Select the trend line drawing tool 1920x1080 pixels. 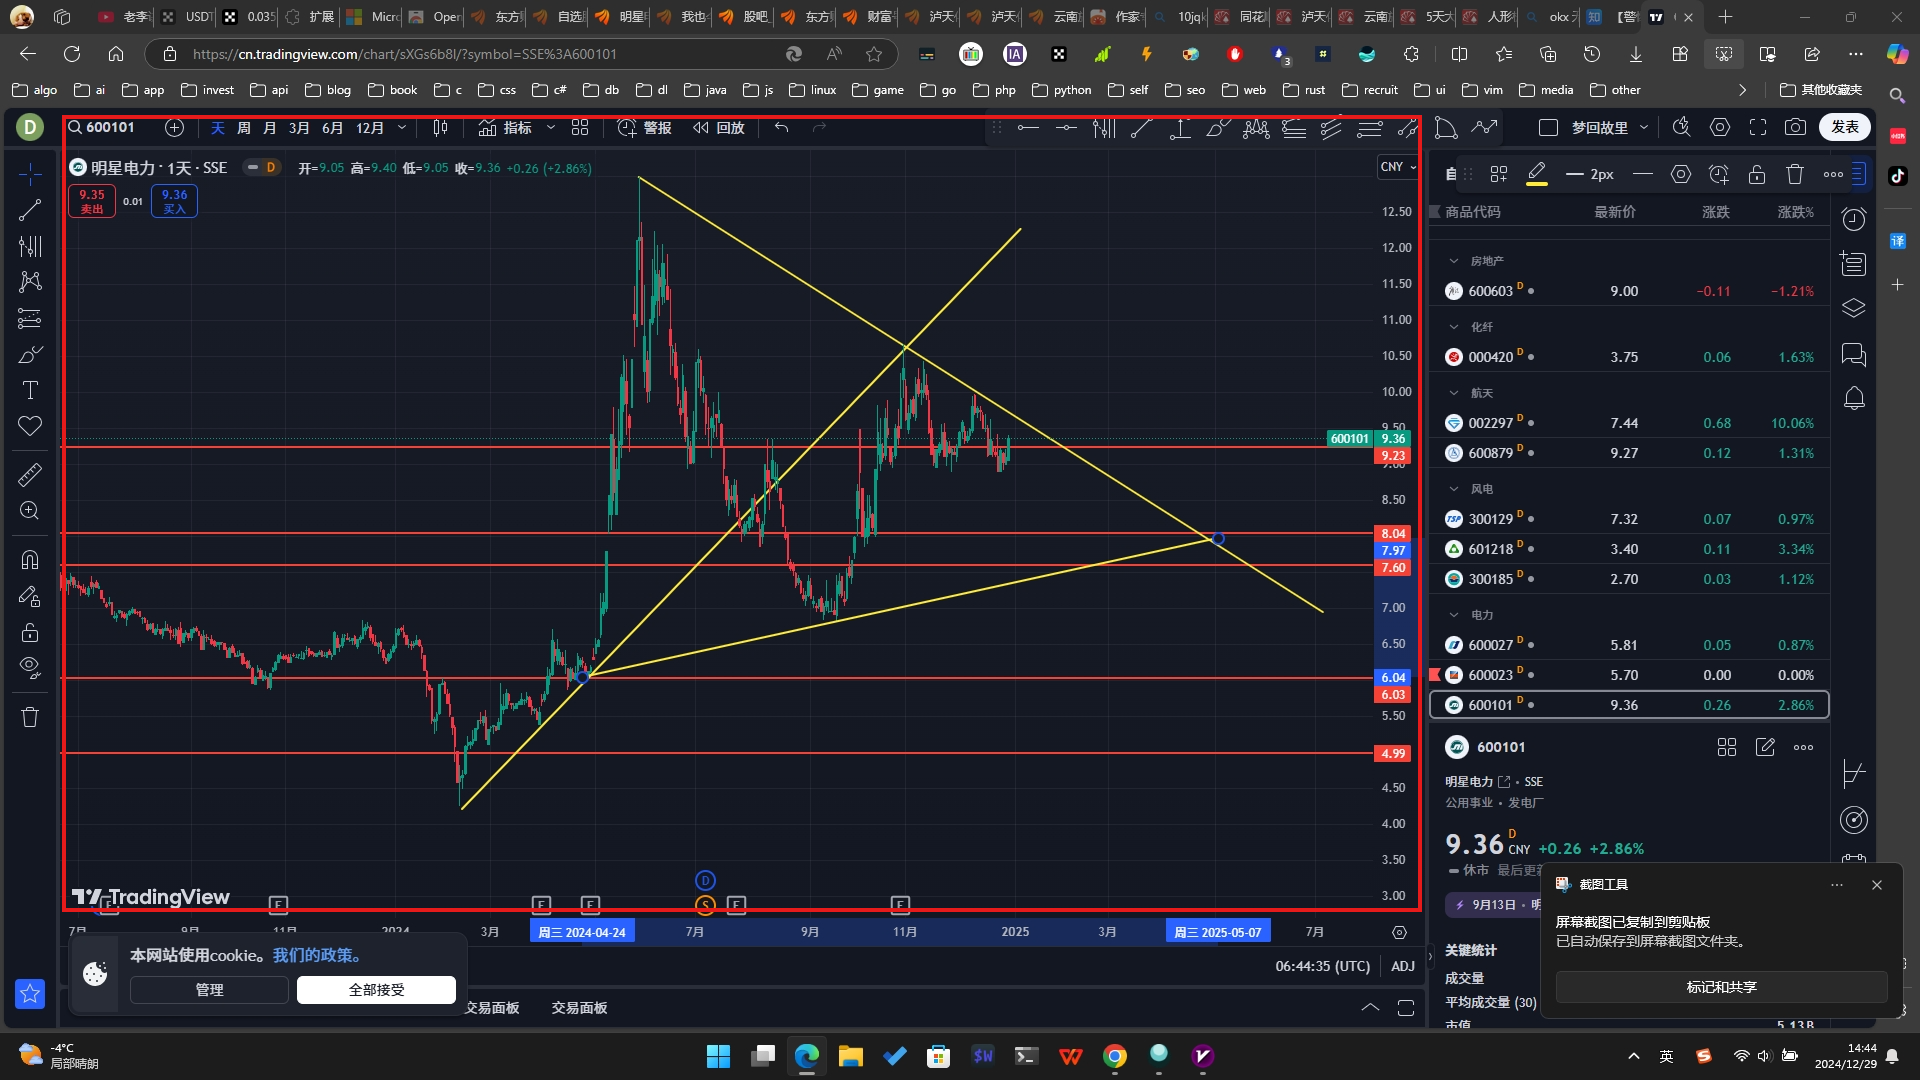tap(30, 210)
